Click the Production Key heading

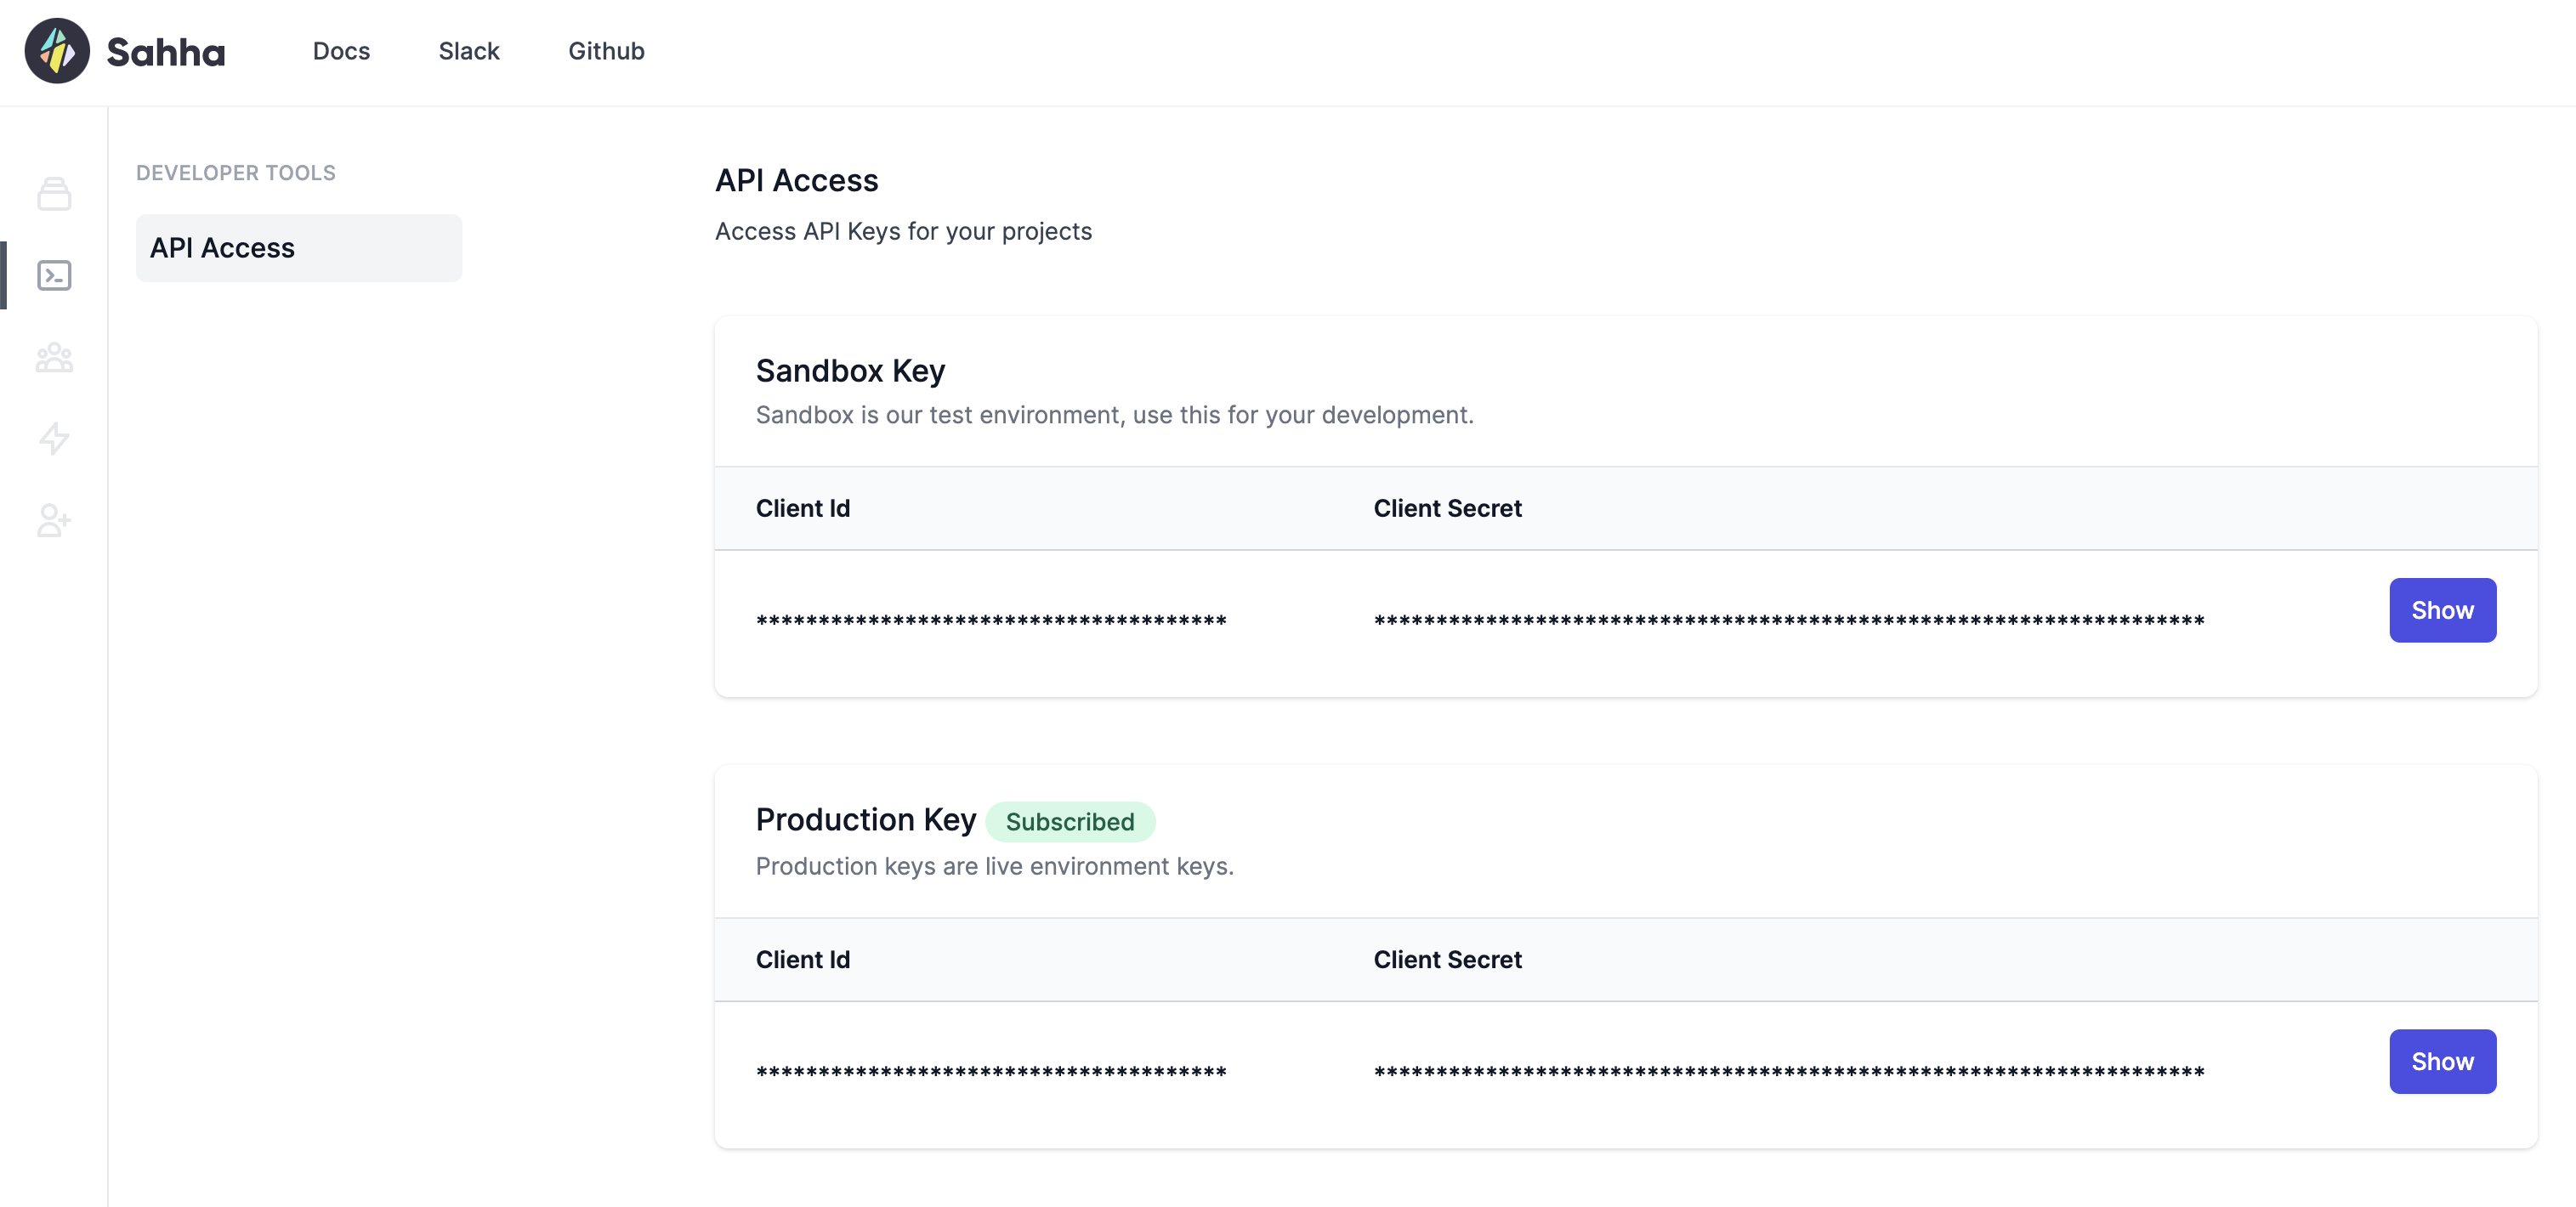point(865,820)
